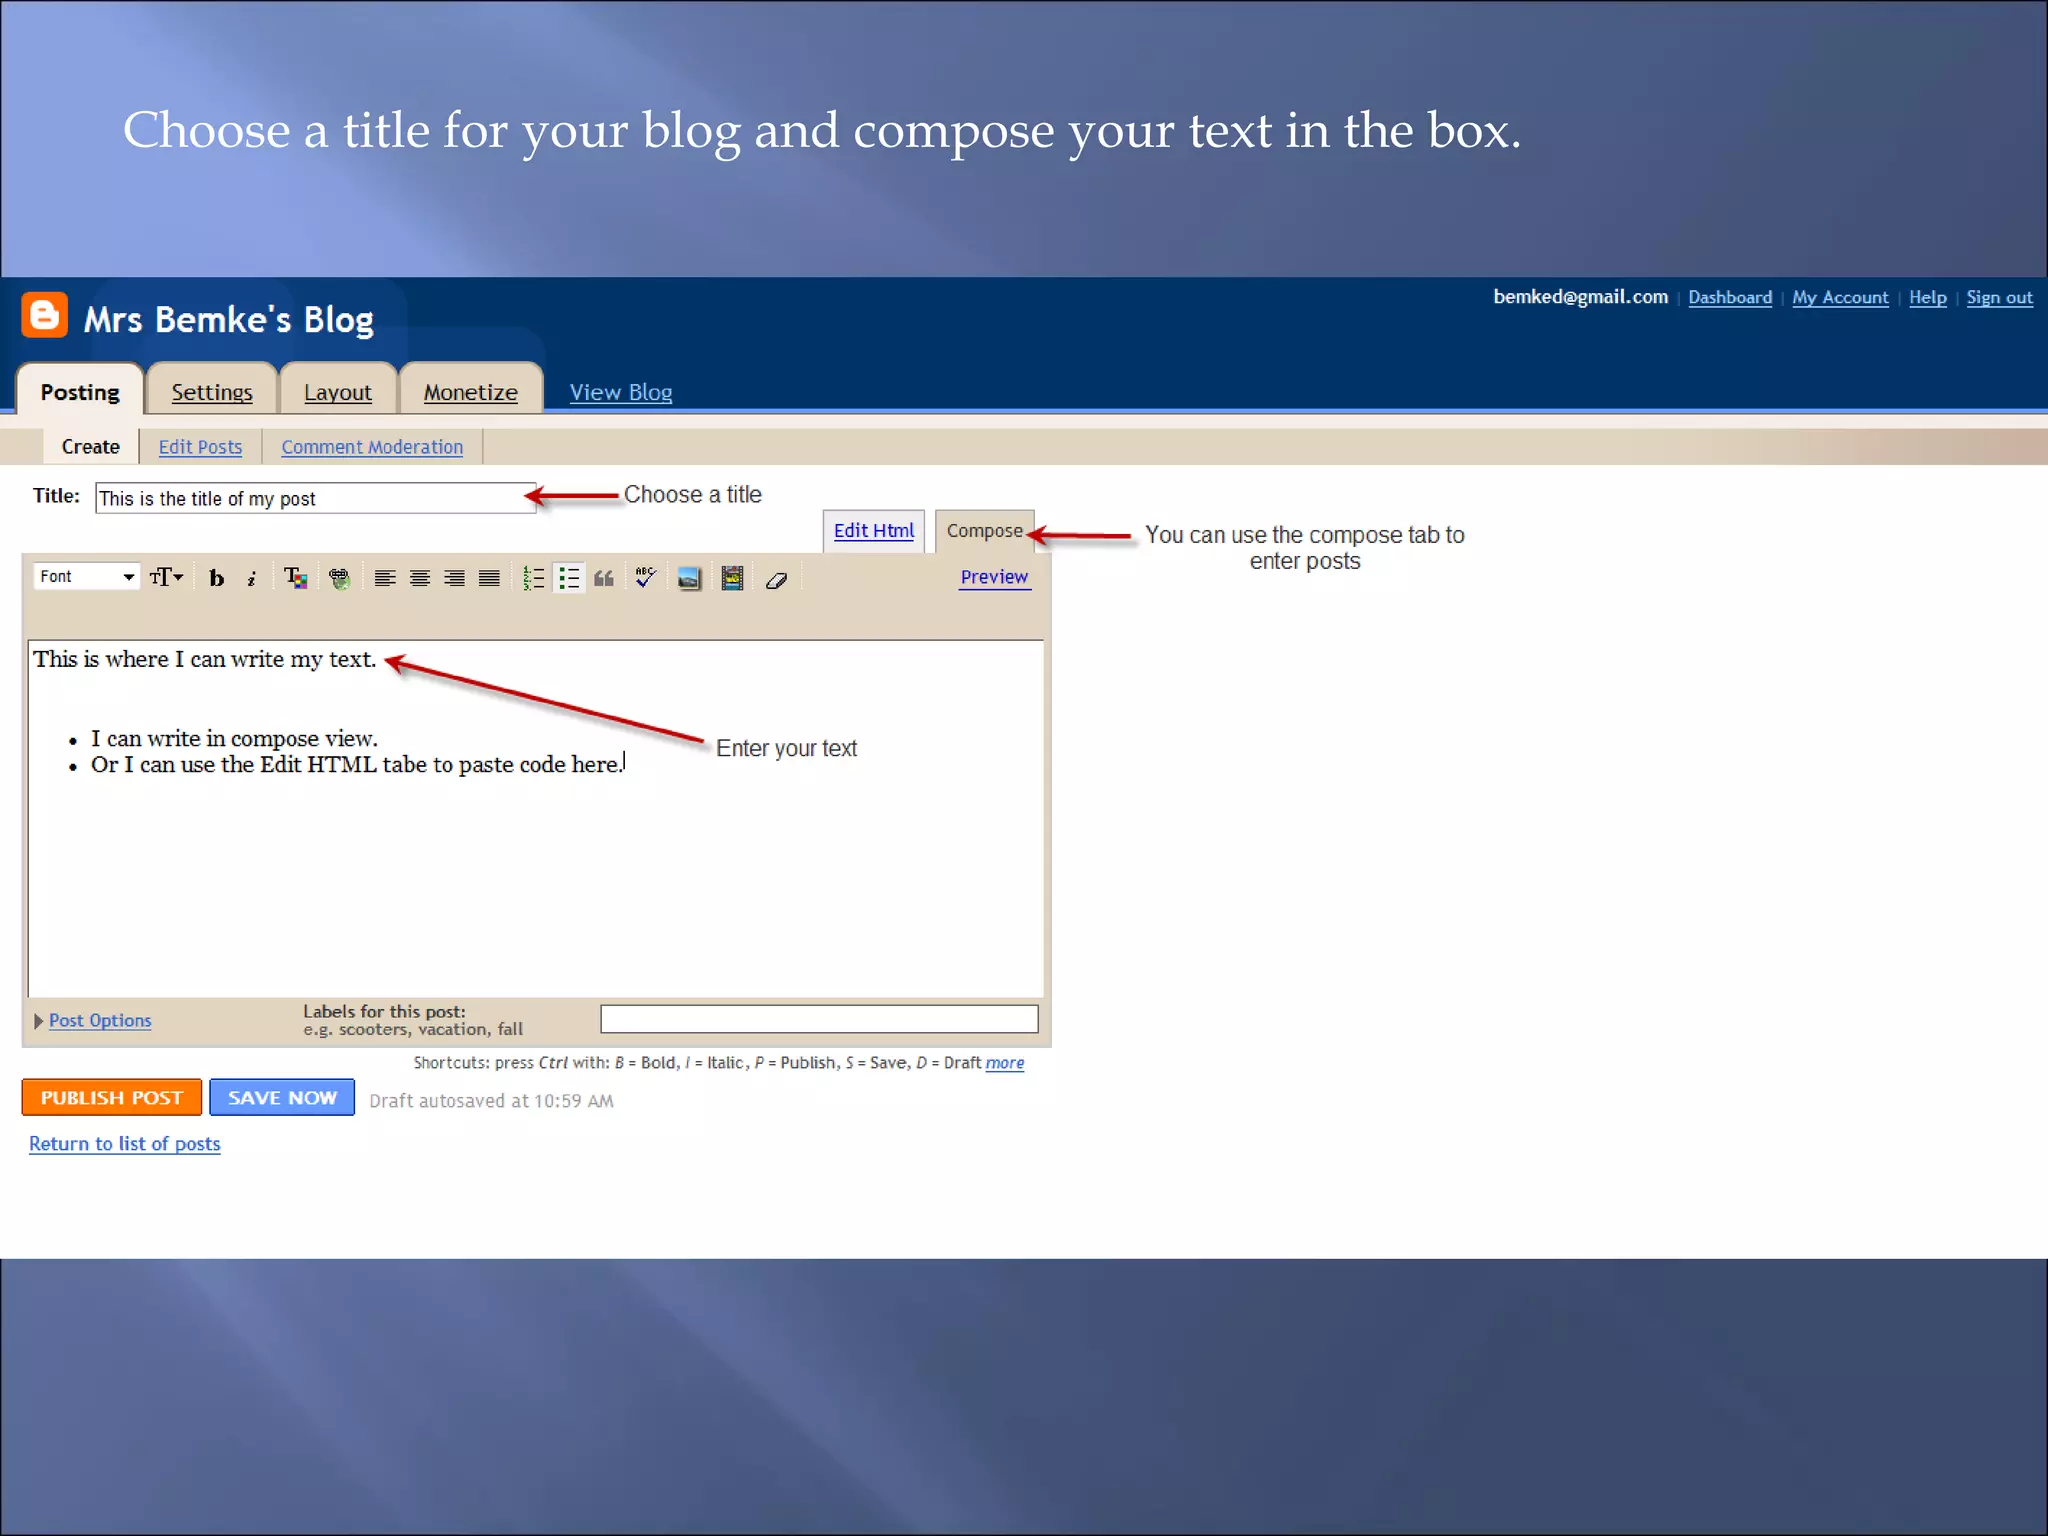The height and width of the screenshot is (1536, 2048).
Task: Click the Save Now button
Action: tap(282, 1097)
